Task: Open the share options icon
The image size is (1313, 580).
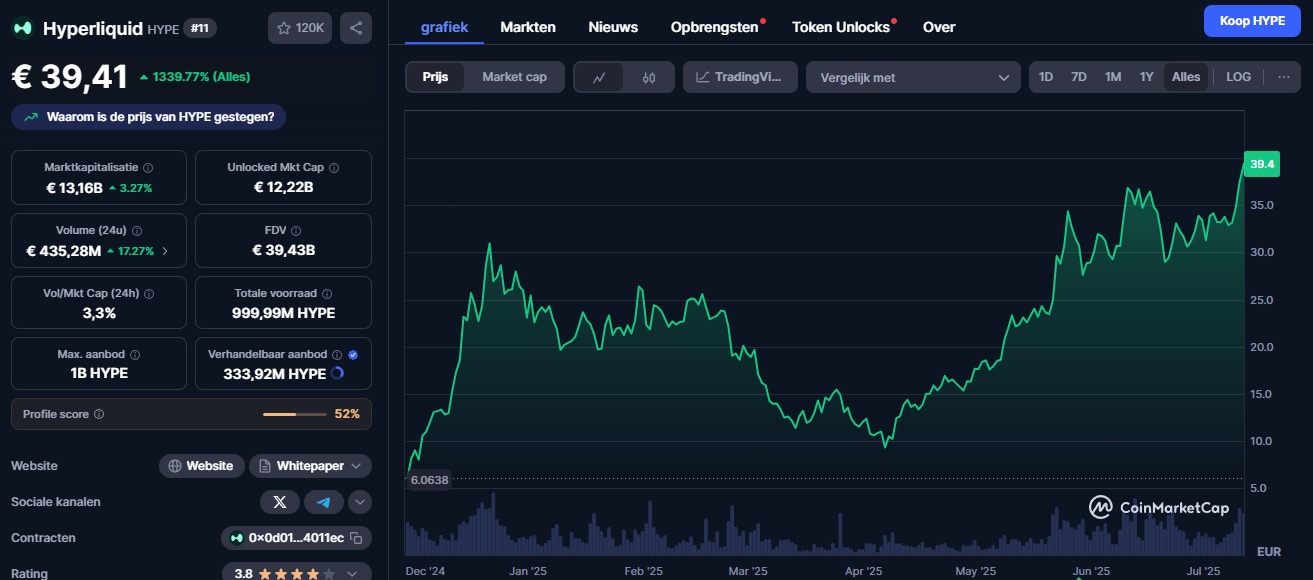Action: (x=355, y=28)
